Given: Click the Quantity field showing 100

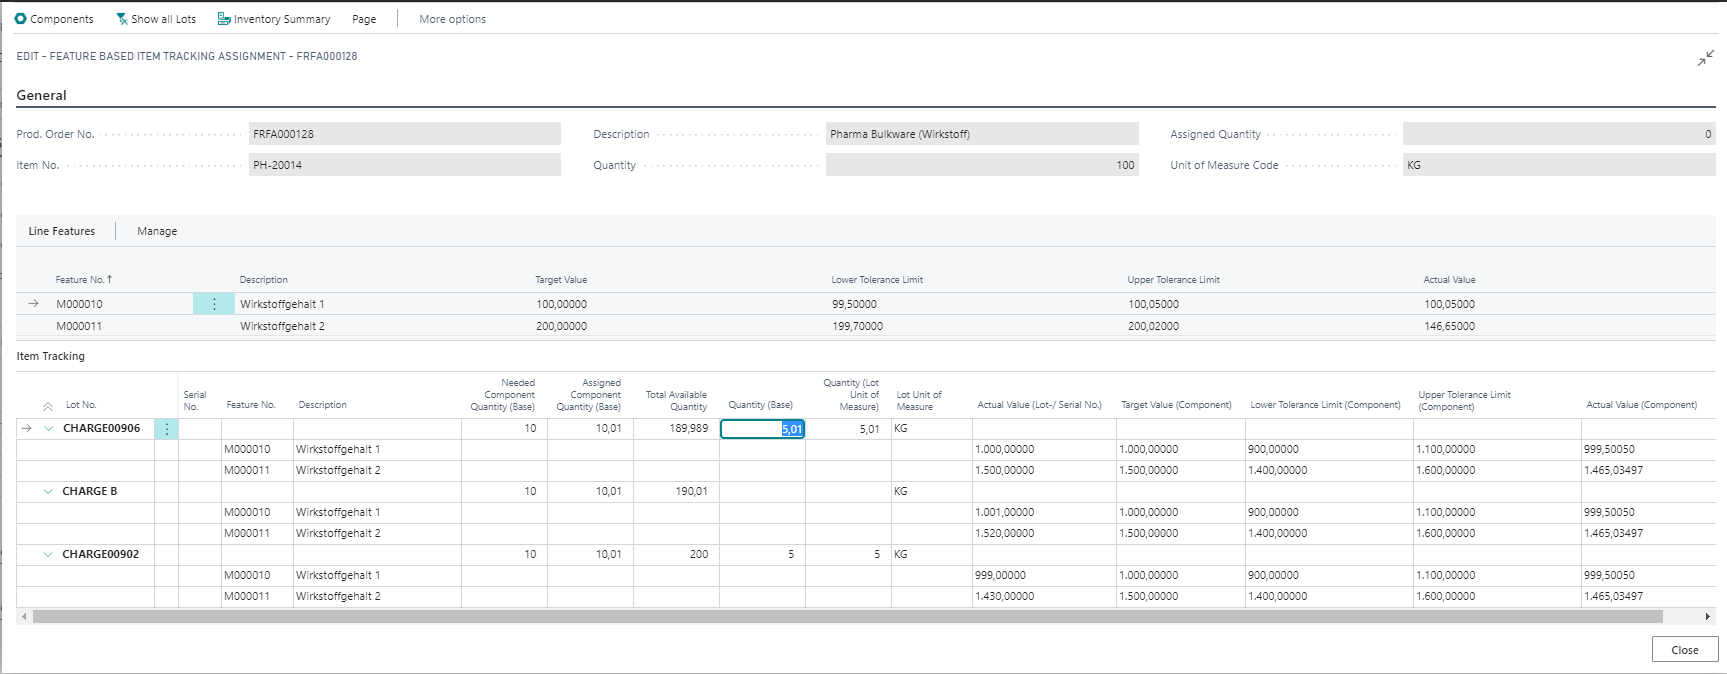Looking at the screenshot, I should [x=982, y=165].
